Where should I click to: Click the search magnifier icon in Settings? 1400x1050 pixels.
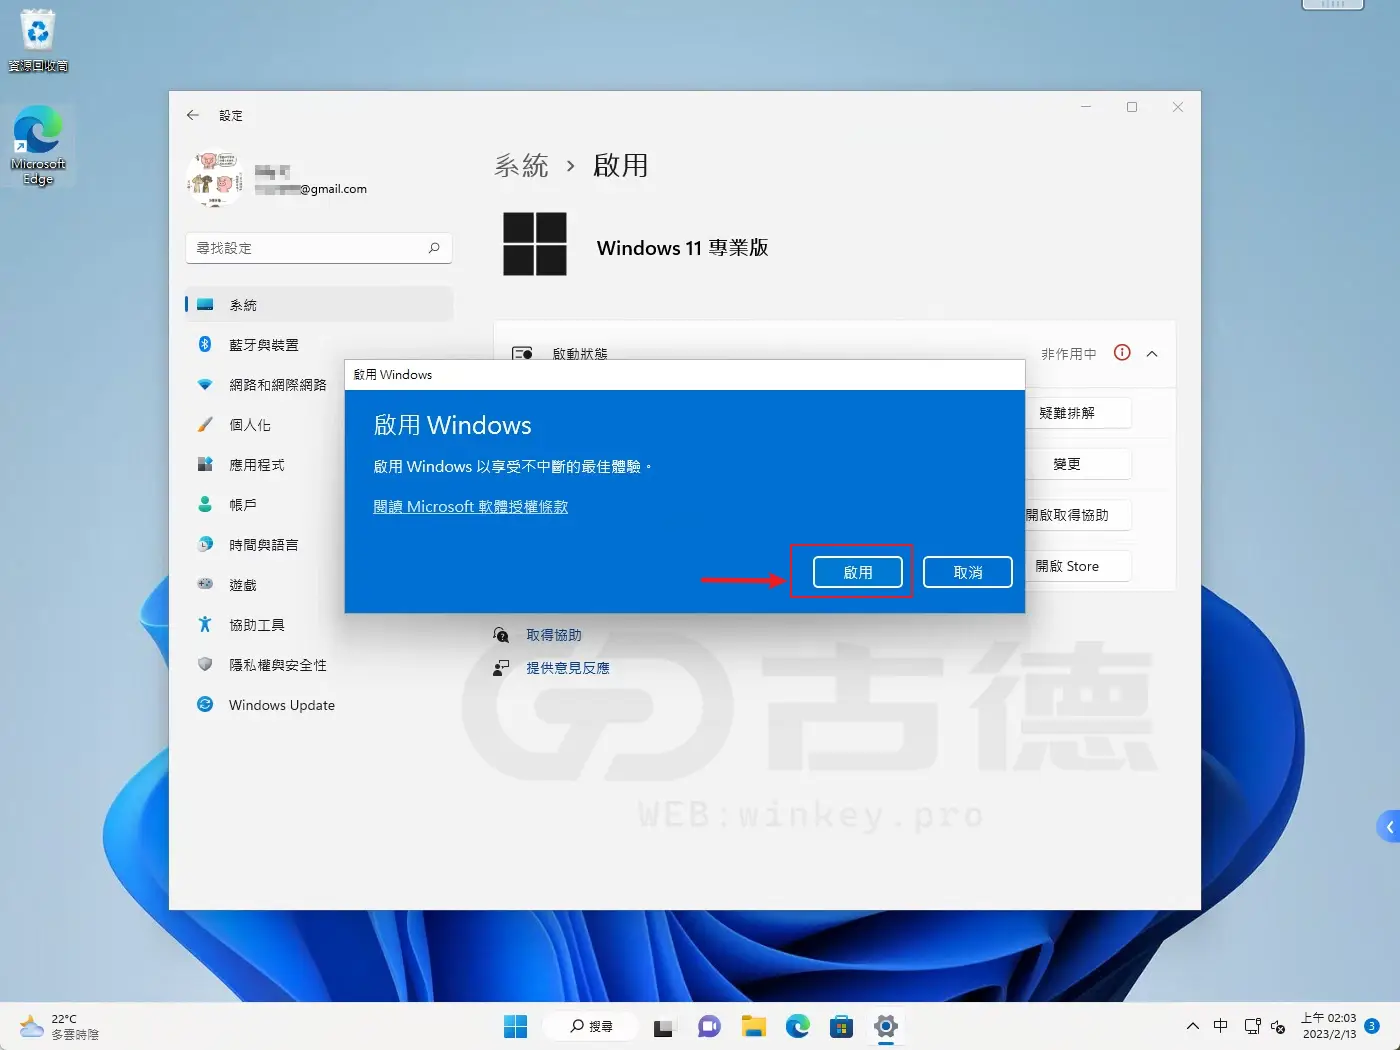434,248
